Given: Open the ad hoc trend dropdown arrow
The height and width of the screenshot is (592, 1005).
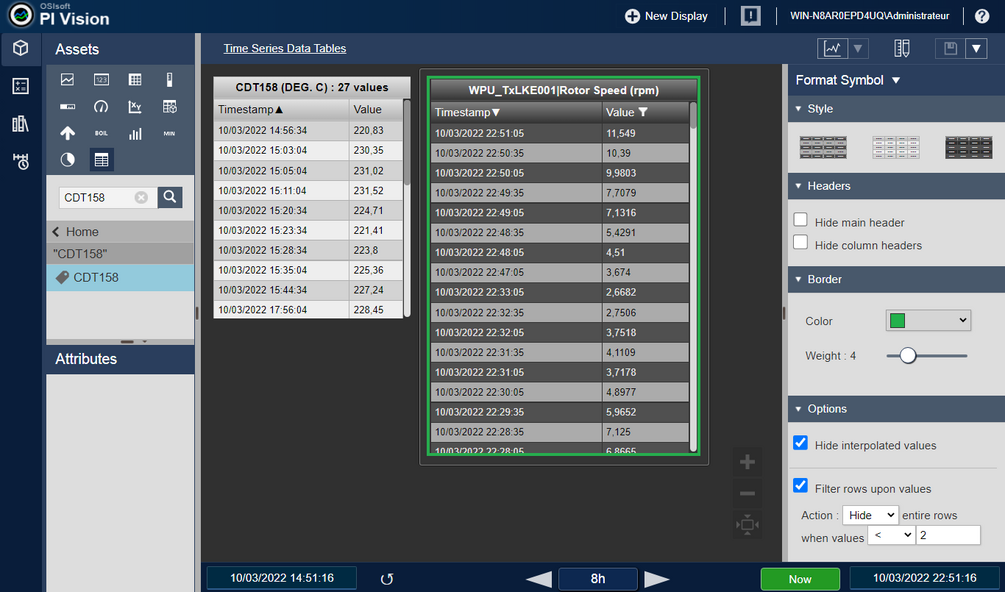Looking at the screenshot, I should click(858, 49).
